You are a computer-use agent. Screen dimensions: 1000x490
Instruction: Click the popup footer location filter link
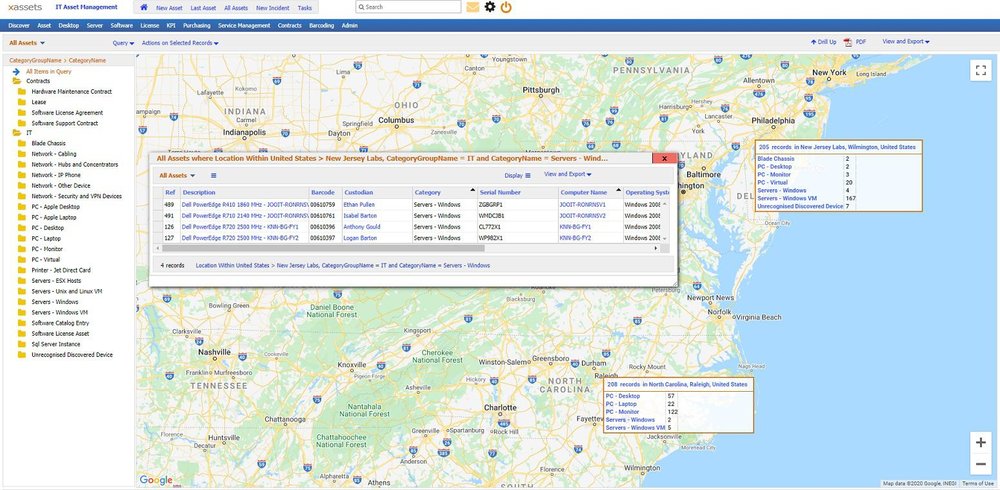[x=342, y=265]
